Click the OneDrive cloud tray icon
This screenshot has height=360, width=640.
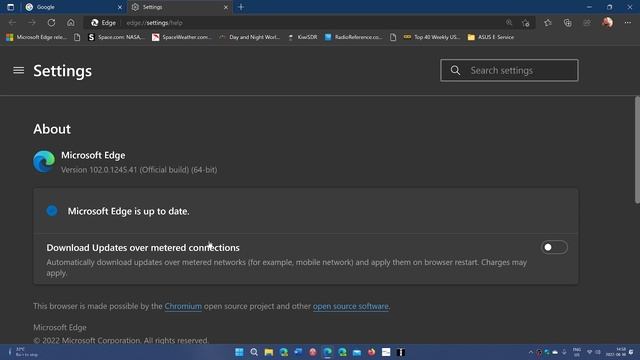[x=555, y=352]
